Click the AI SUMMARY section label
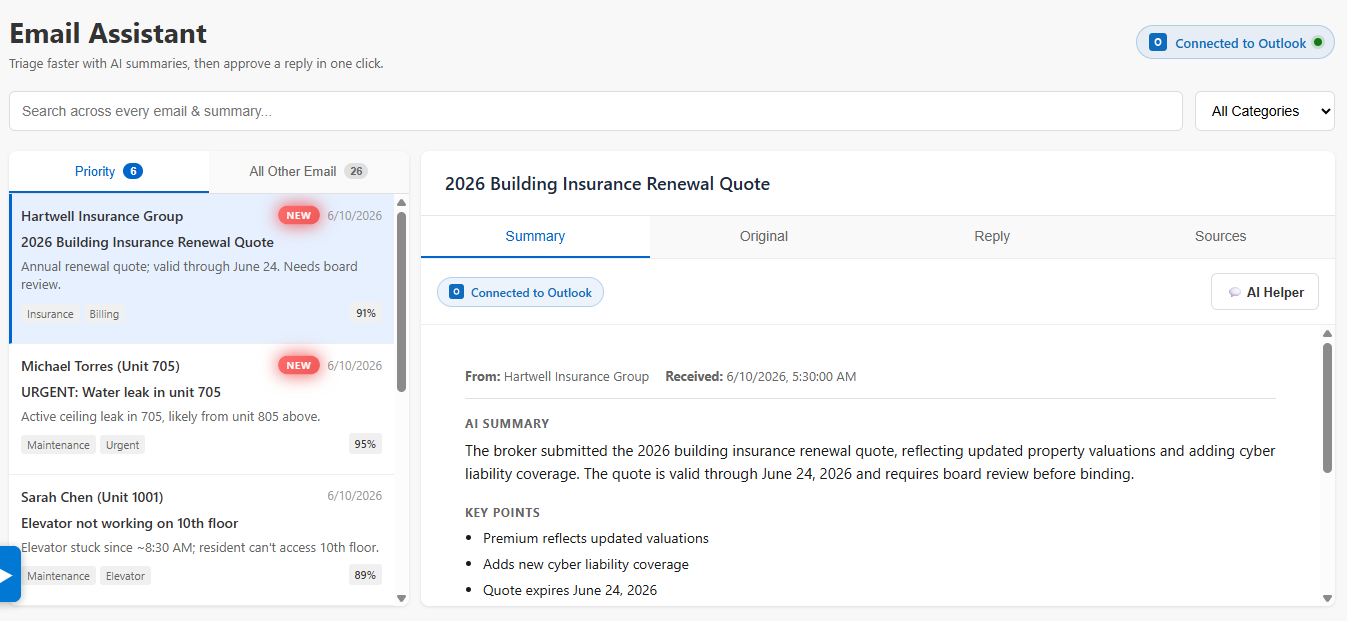1347x621 pixels. pos(507,424)
